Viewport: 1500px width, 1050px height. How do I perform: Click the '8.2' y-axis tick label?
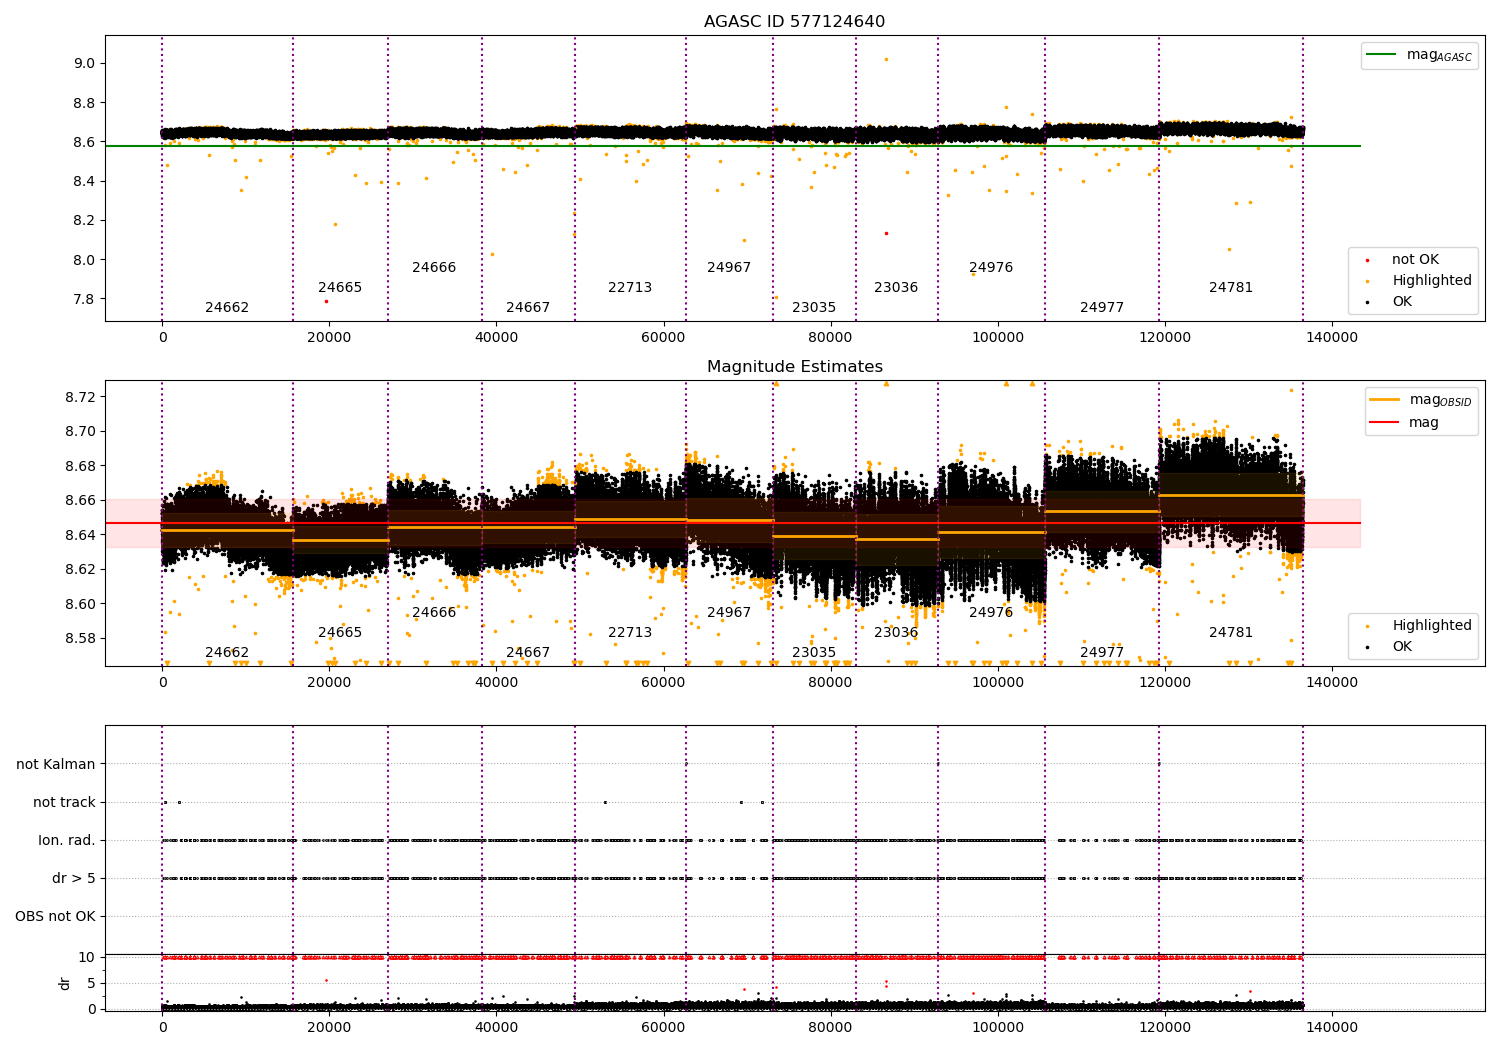pos(84,221)
